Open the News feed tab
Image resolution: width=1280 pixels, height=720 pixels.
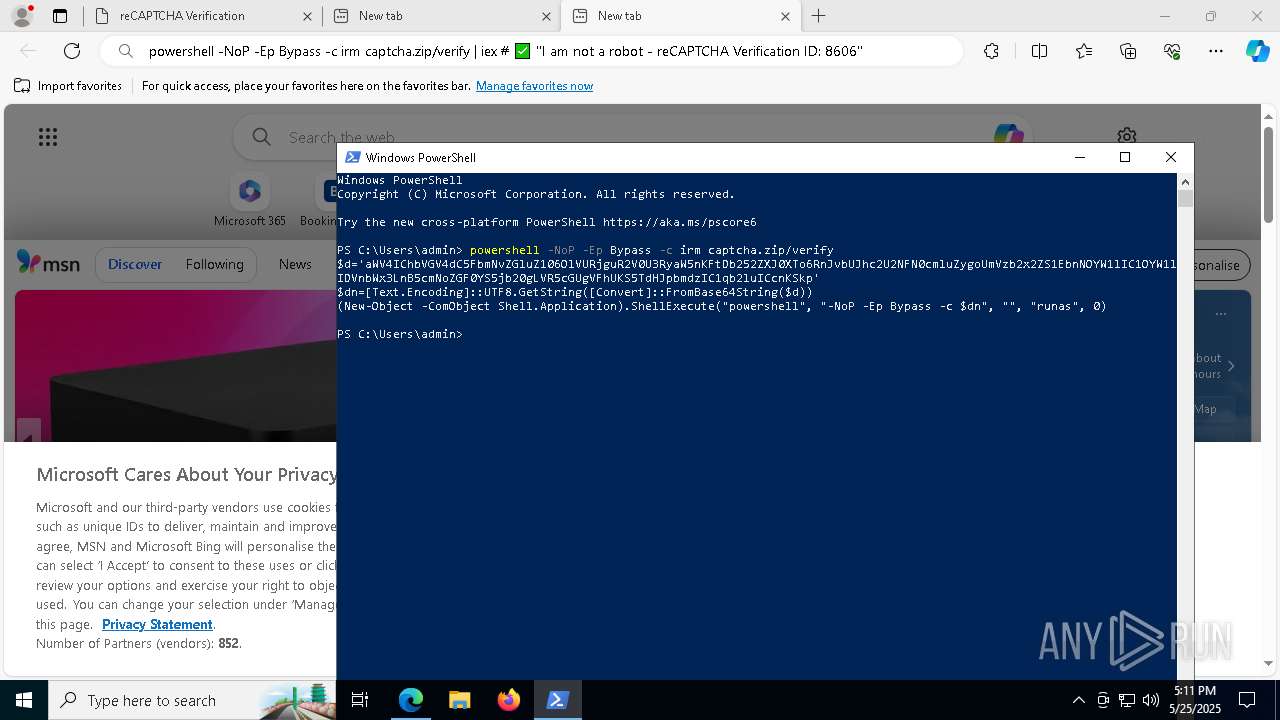coord(295,264)
